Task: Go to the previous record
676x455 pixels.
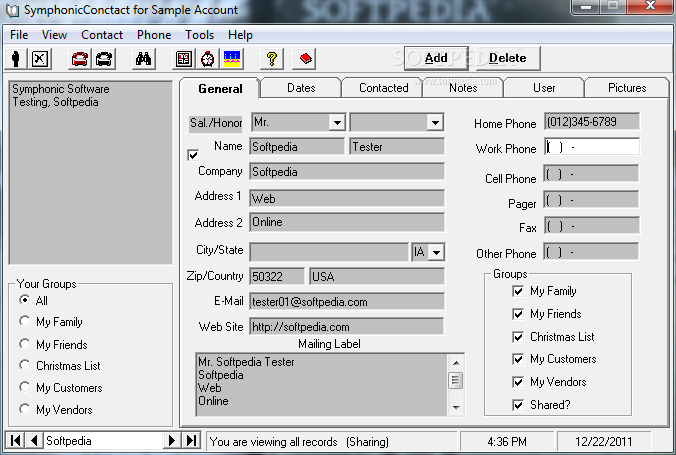Action: tap(34, 440)
